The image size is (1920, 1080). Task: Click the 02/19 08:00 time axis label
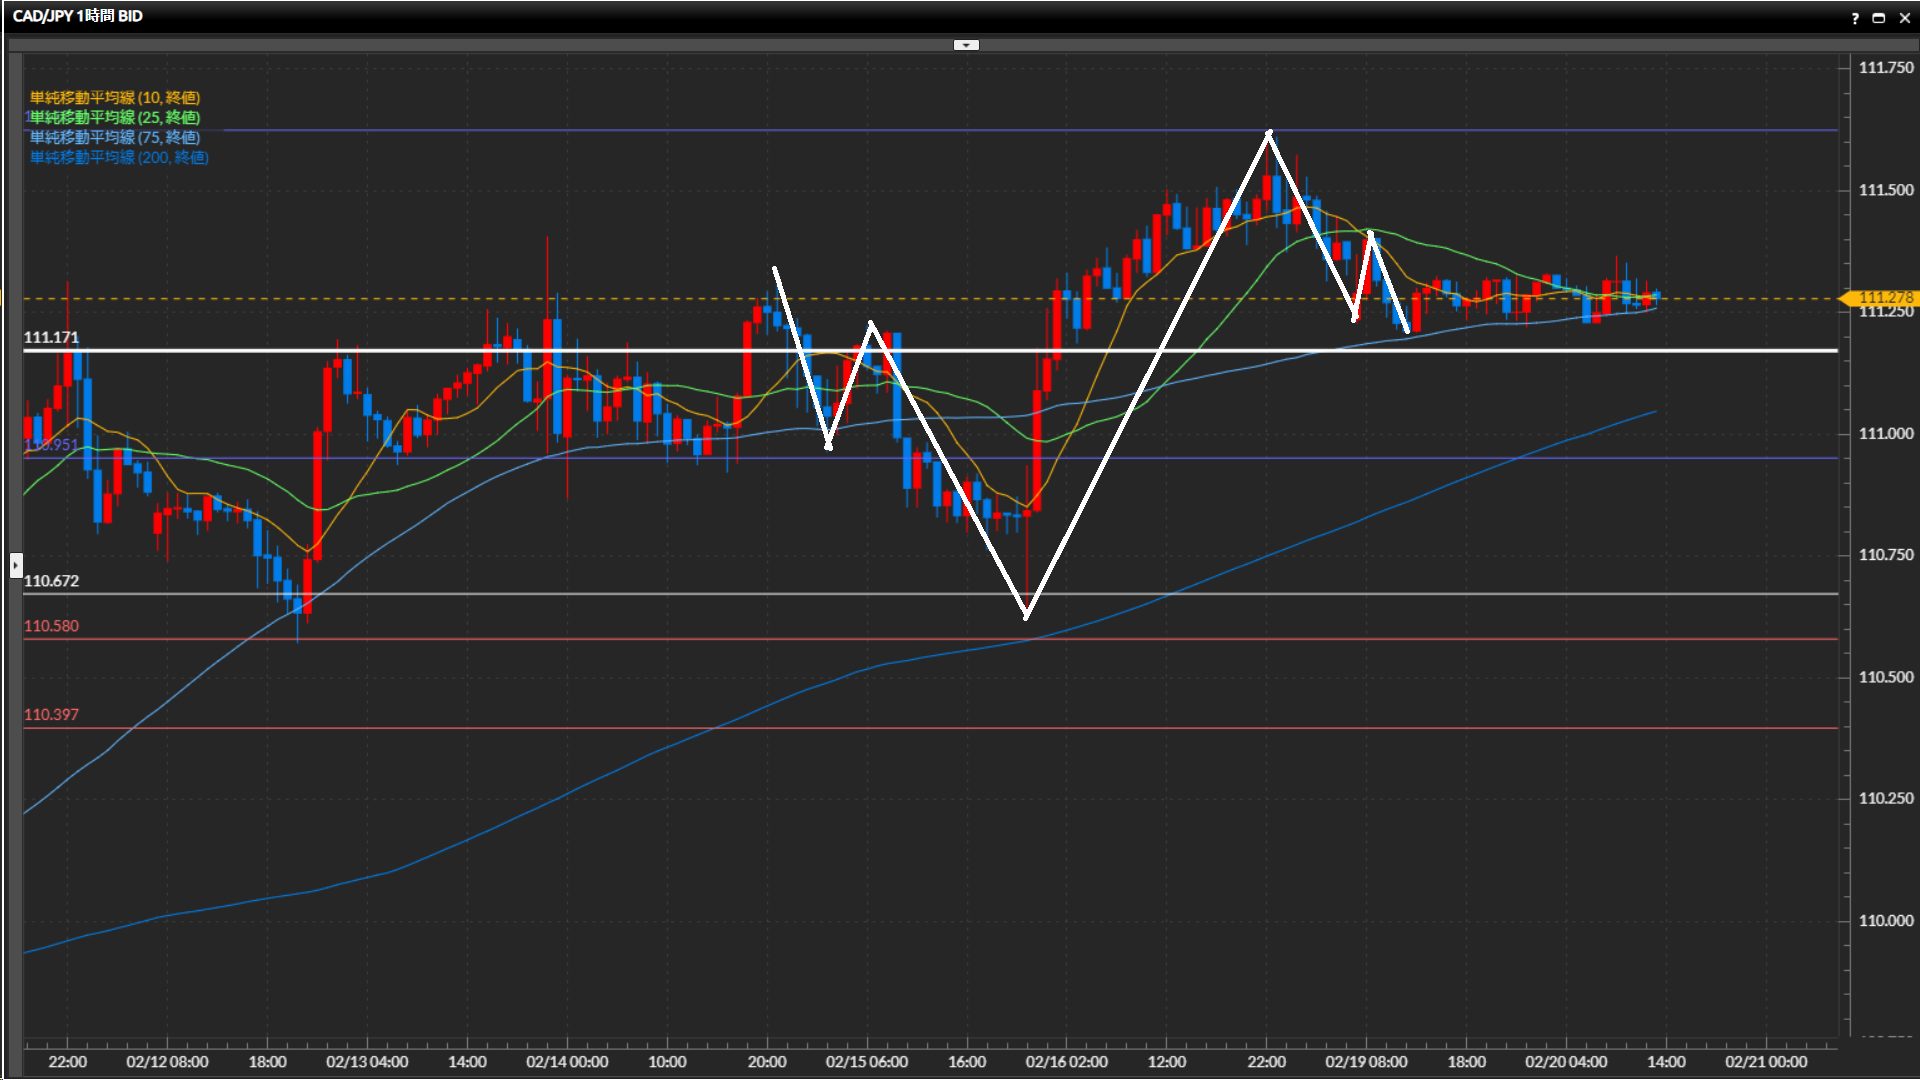coord(1366,1062)
